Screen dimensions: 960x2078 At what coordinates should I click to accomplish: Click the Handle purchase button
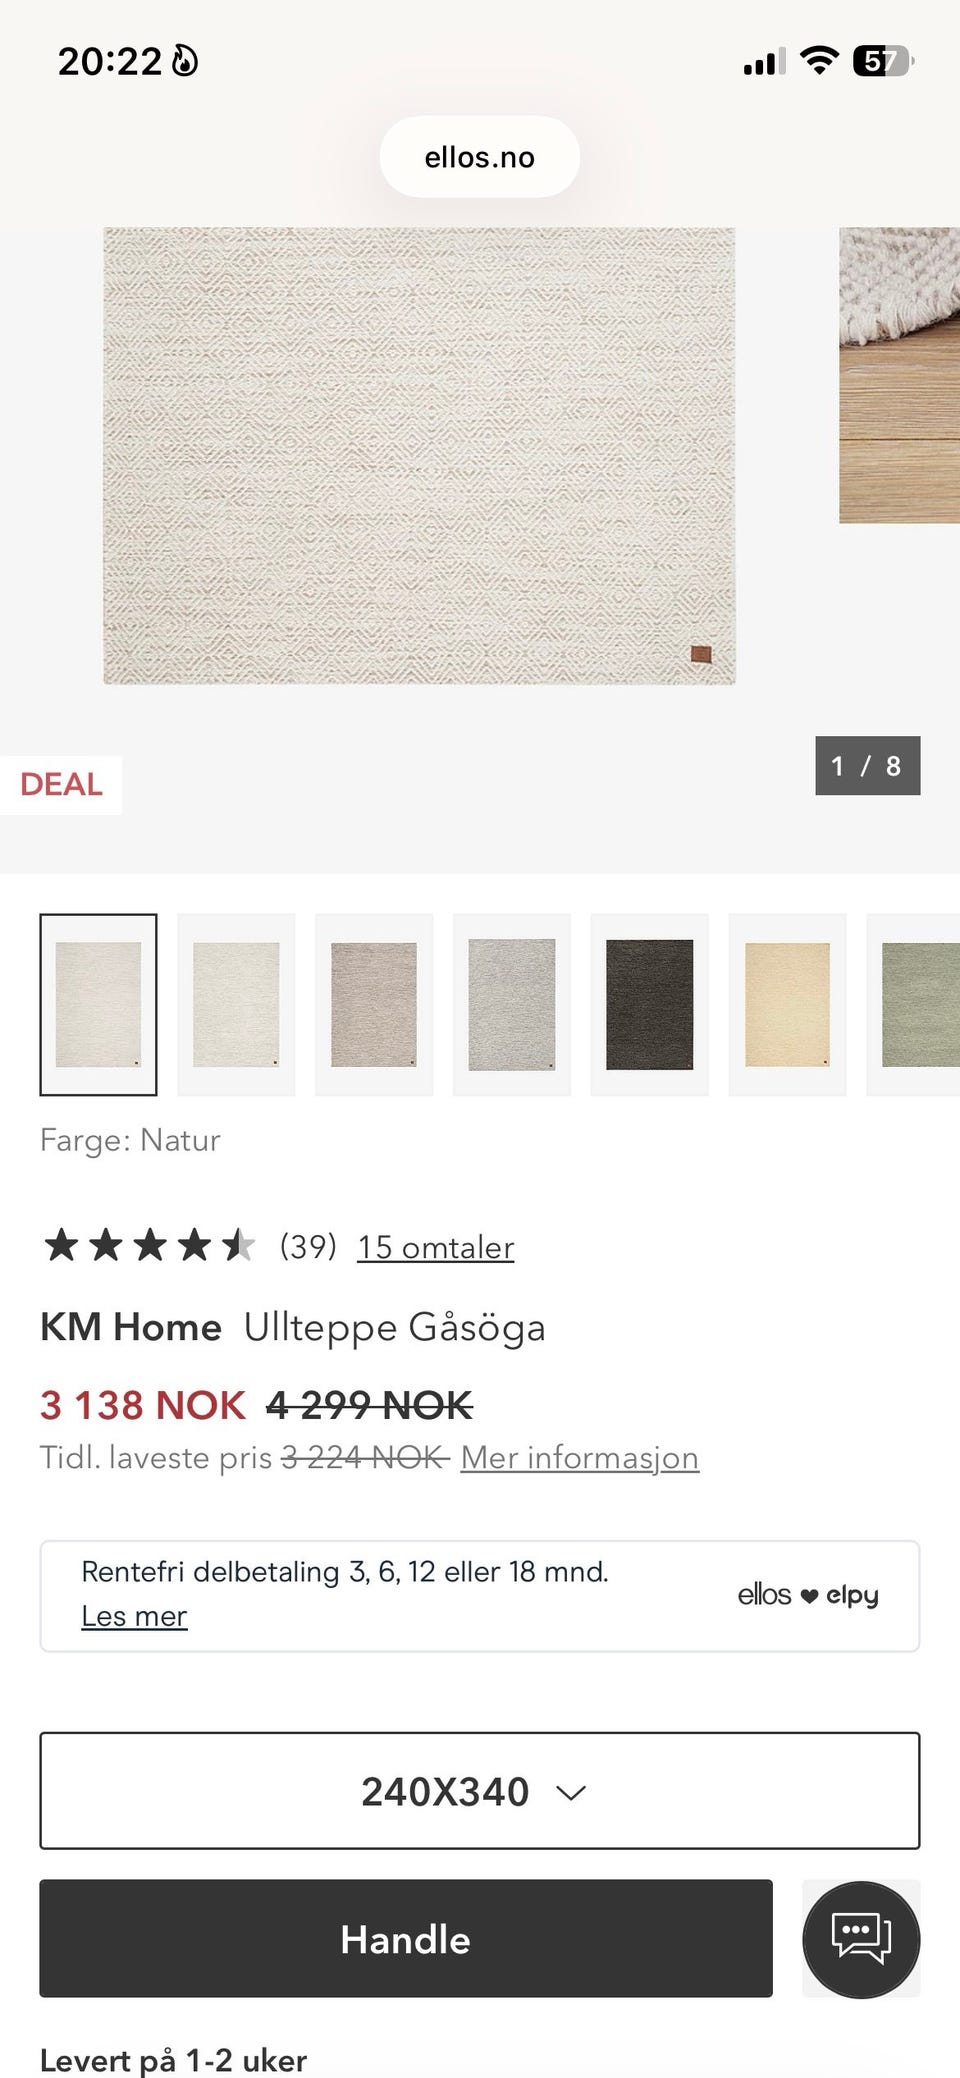(406, 1939)
